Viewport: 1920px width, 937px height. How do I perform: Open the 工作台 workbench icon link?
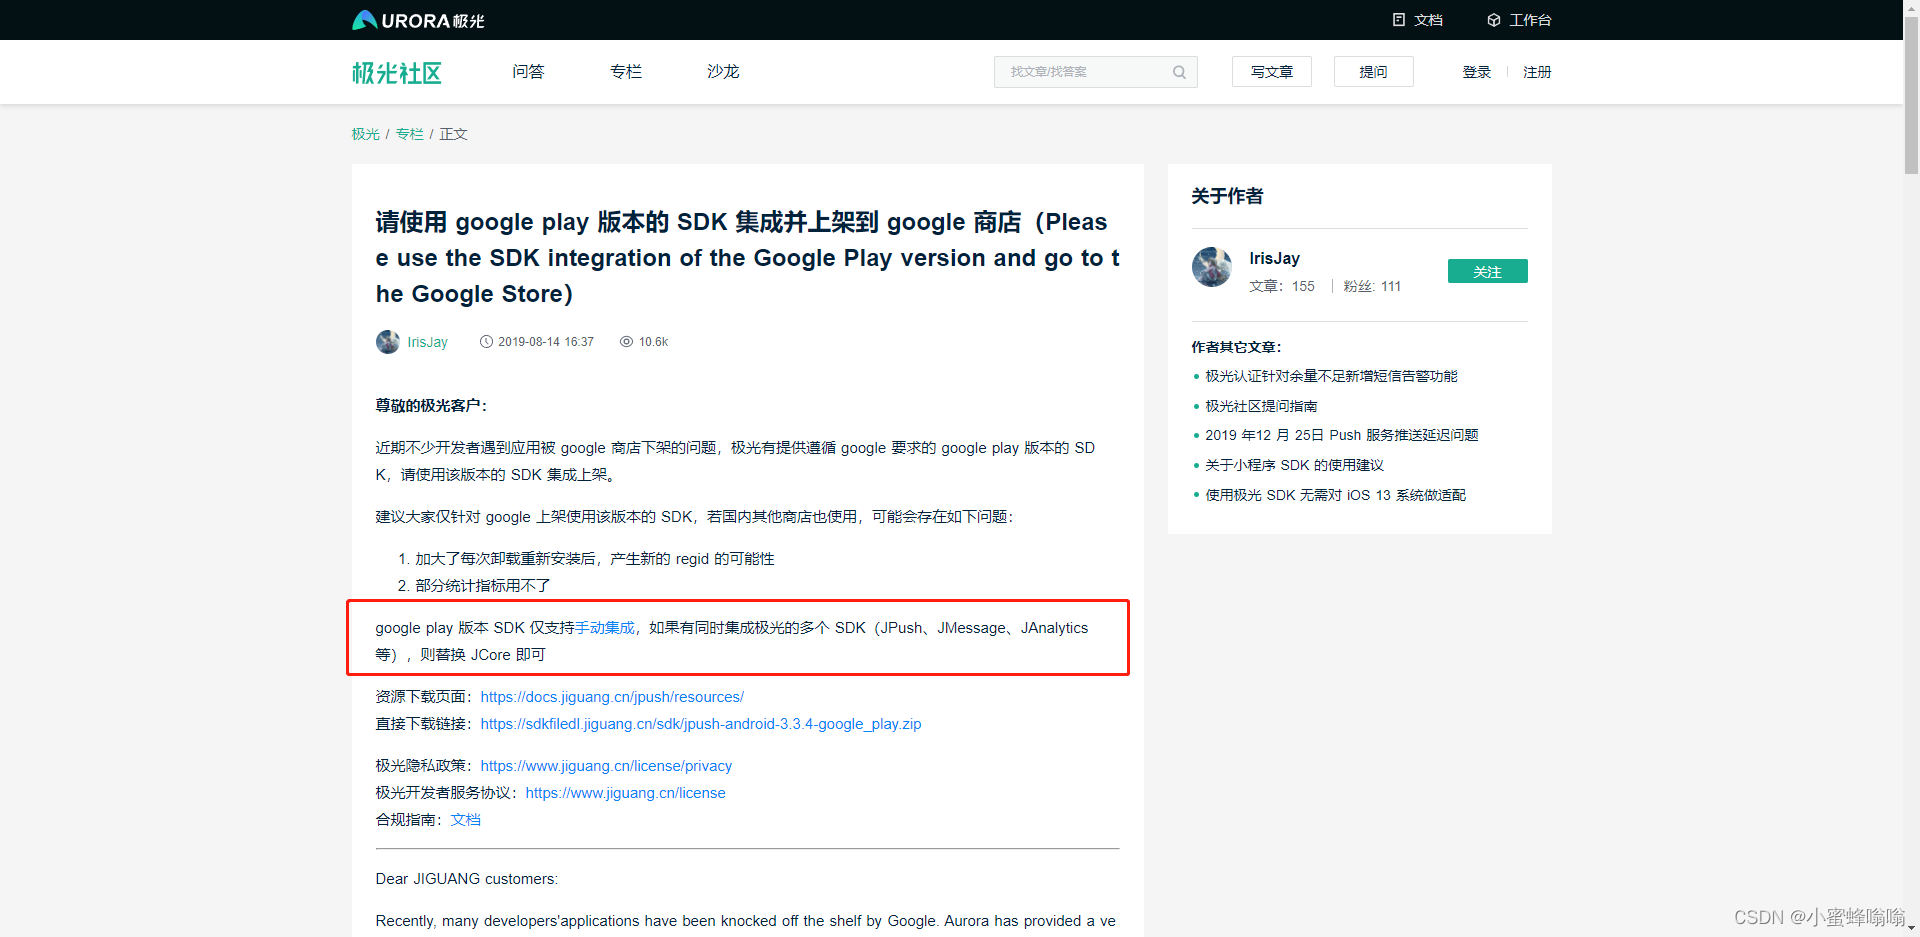(1519, 20)
